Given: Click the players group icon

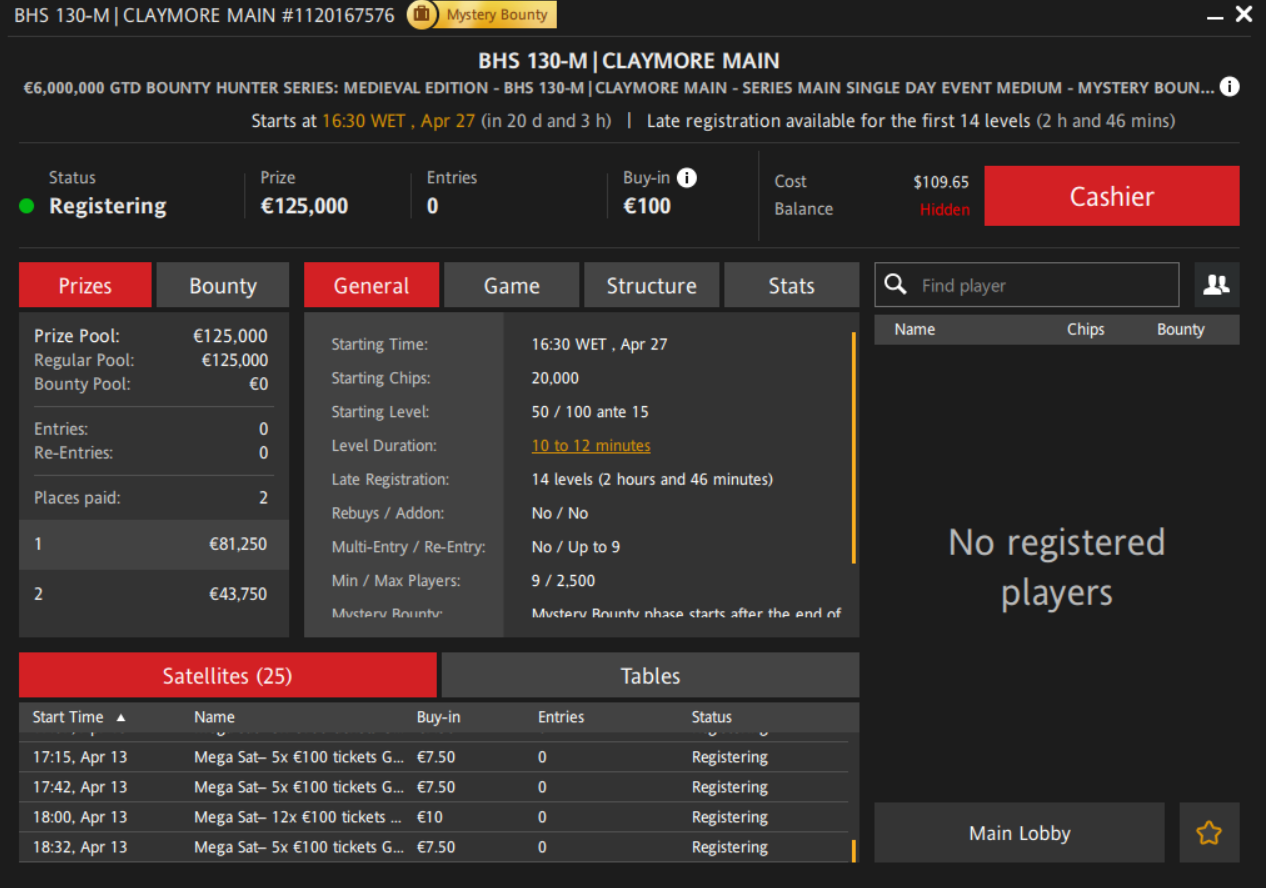Looking at the screenshot, I should [x=1216, y=285].
